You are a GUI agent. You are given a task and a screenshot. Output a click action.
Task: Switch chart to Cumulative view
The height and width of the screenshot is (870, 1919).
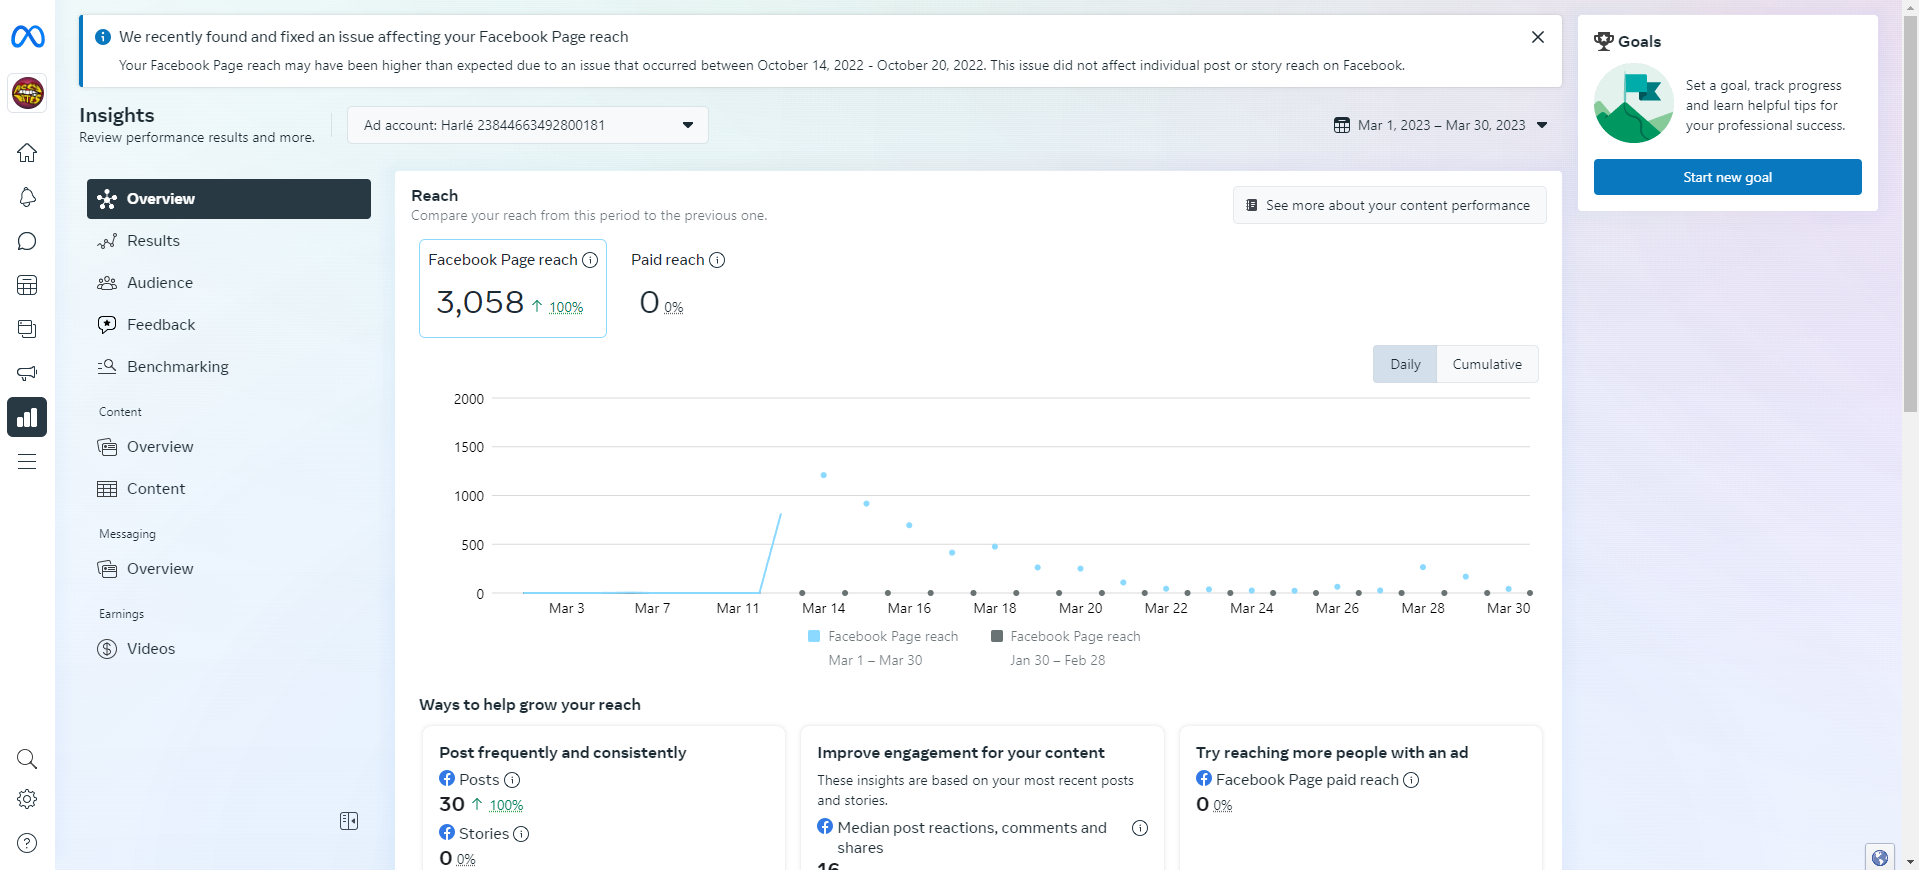1486,364
